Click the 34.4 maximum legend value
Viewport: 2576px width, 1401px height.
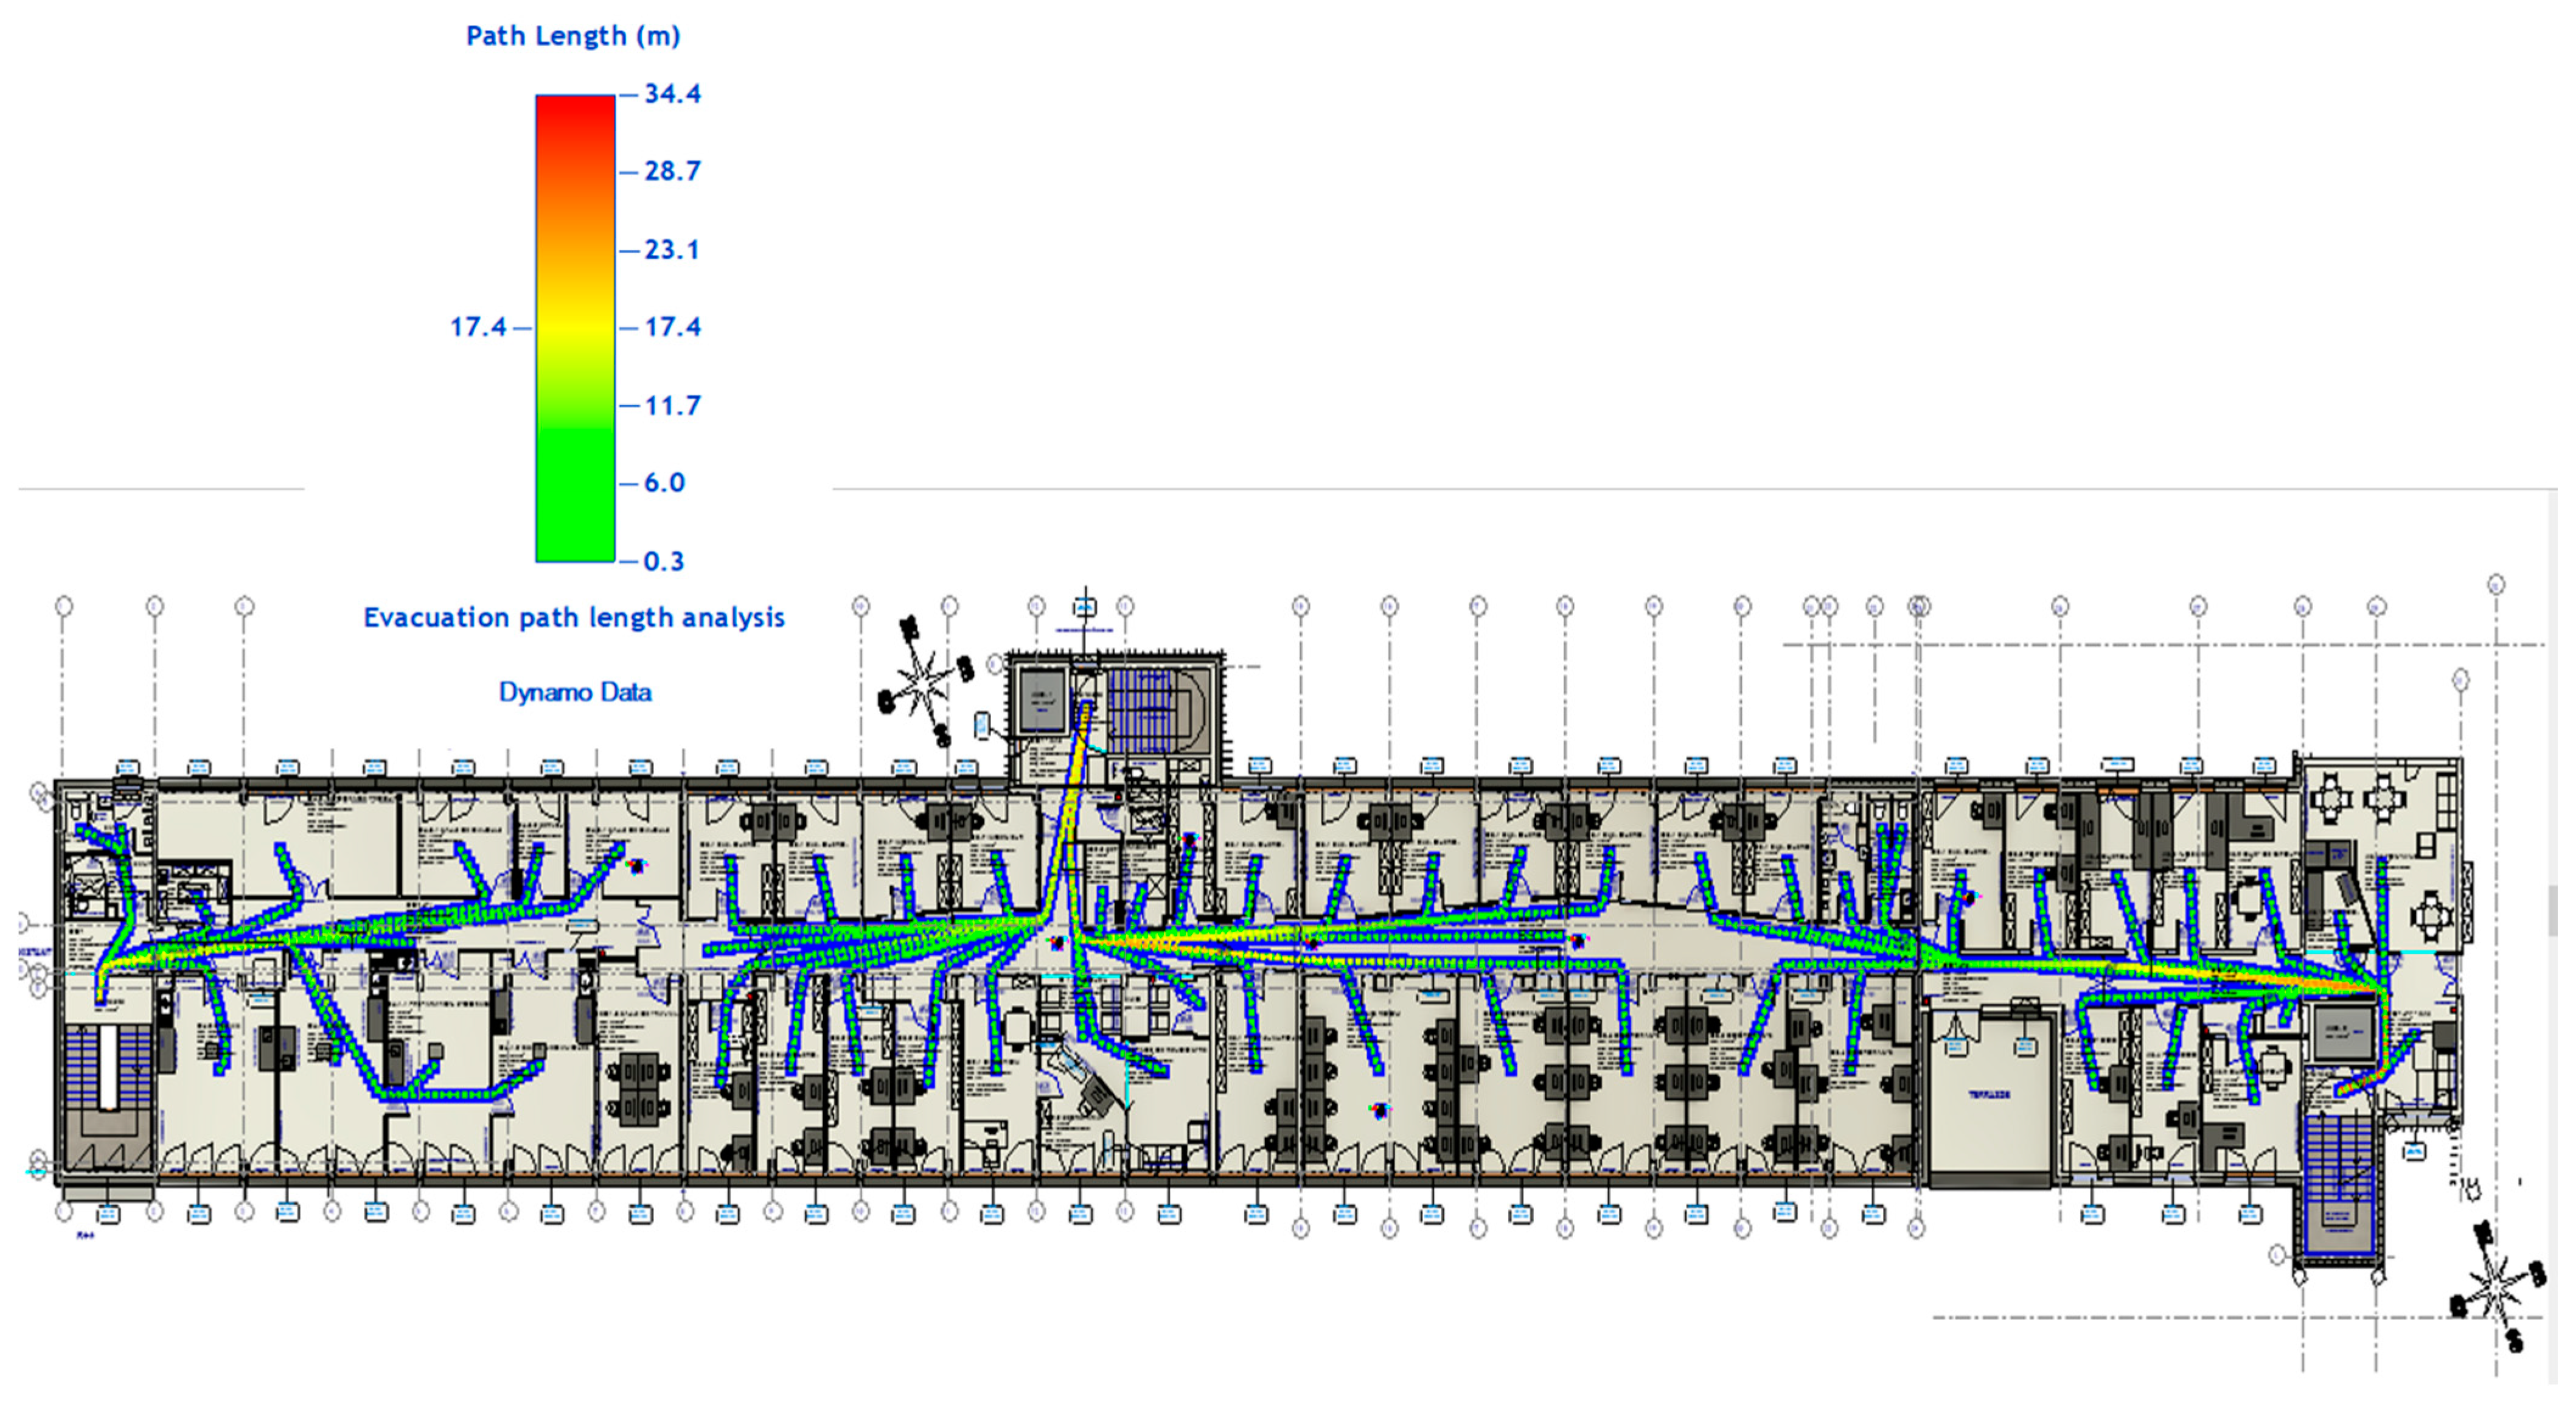672,94
